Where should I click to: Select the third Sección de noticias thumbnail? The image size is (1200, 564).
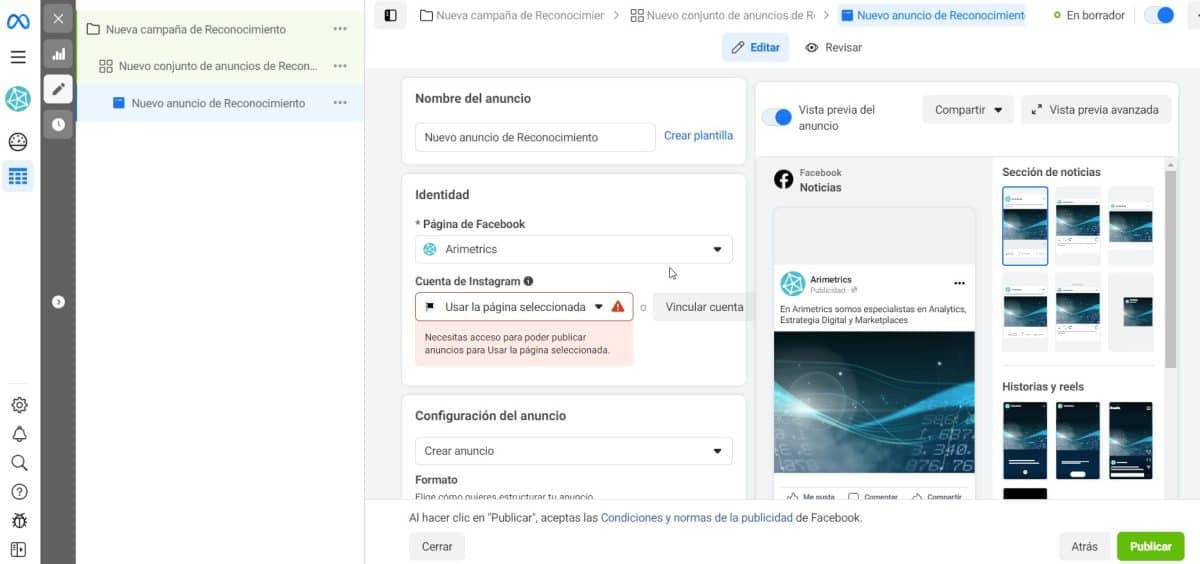tap(1131, 225)
